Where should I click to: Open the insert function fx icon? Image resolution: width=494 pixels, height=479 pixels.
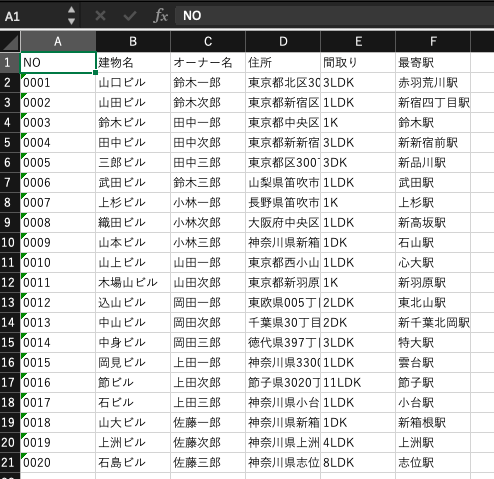[x=160, y=16]
